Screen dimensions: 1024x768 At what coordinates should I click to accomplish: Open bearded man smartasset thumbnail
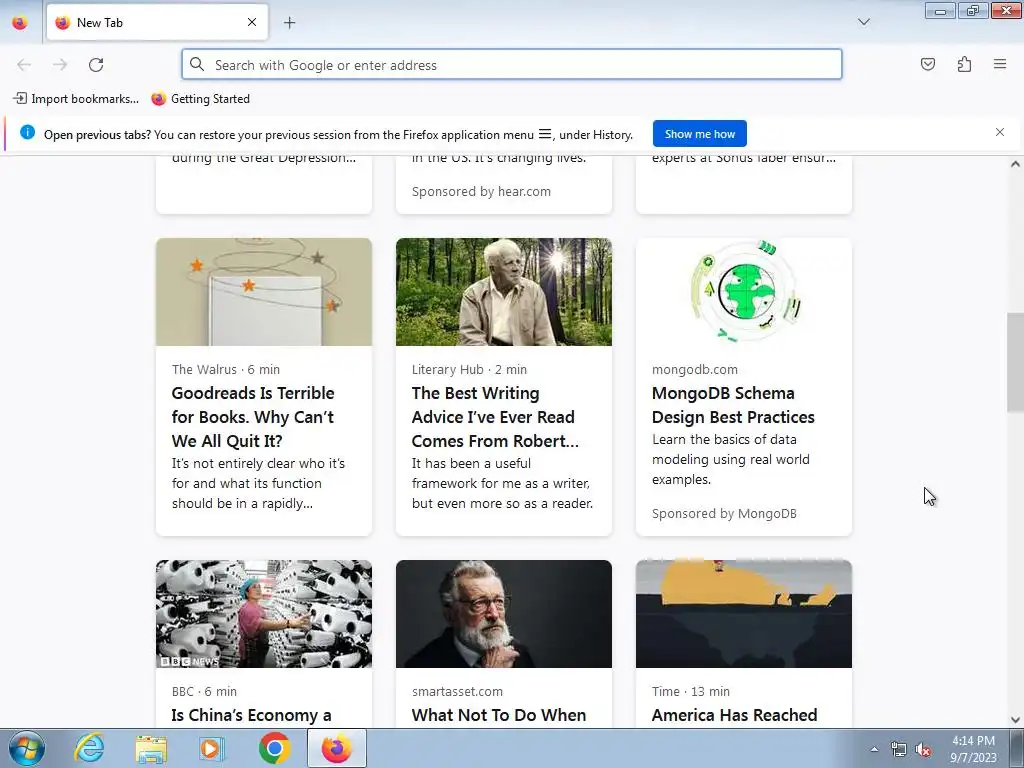coord(504,614)
